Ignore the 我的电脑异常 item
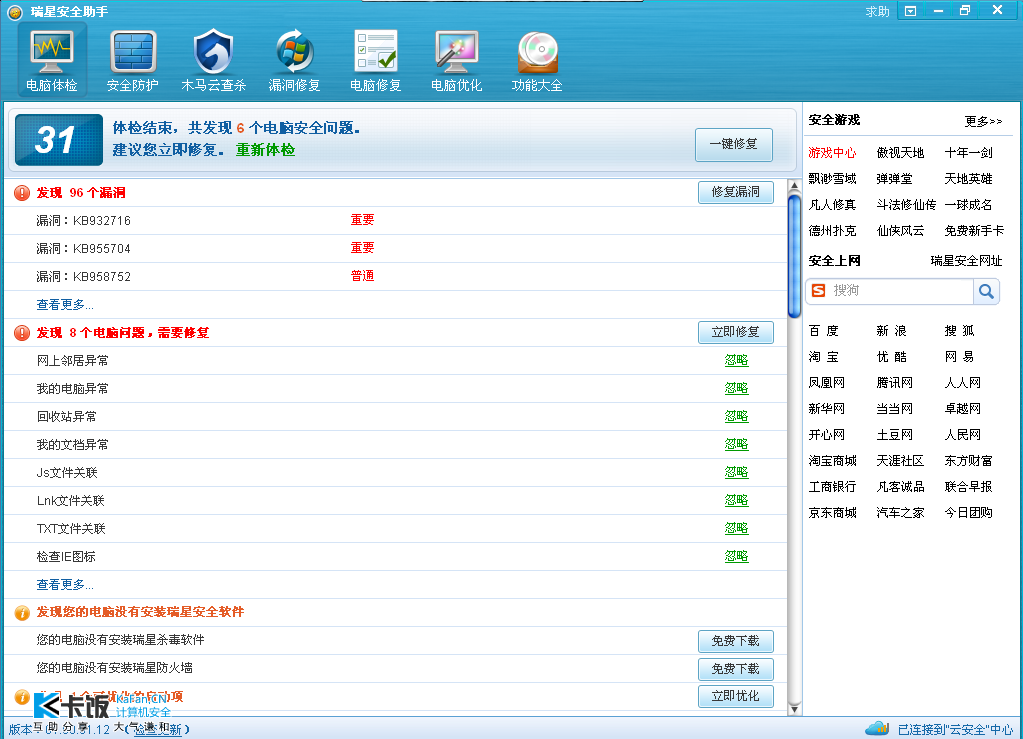 click(737, 388)
